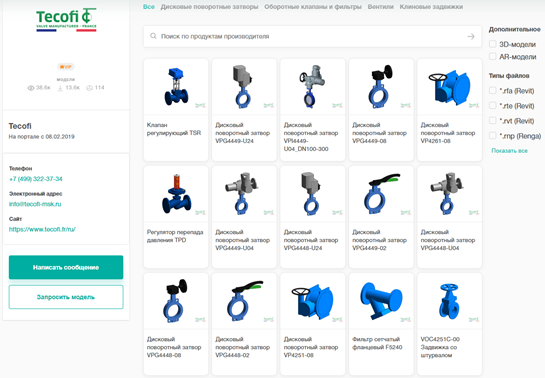
Task: Check the *.rte (Revit) file type
Action: [x=492, y=105]
